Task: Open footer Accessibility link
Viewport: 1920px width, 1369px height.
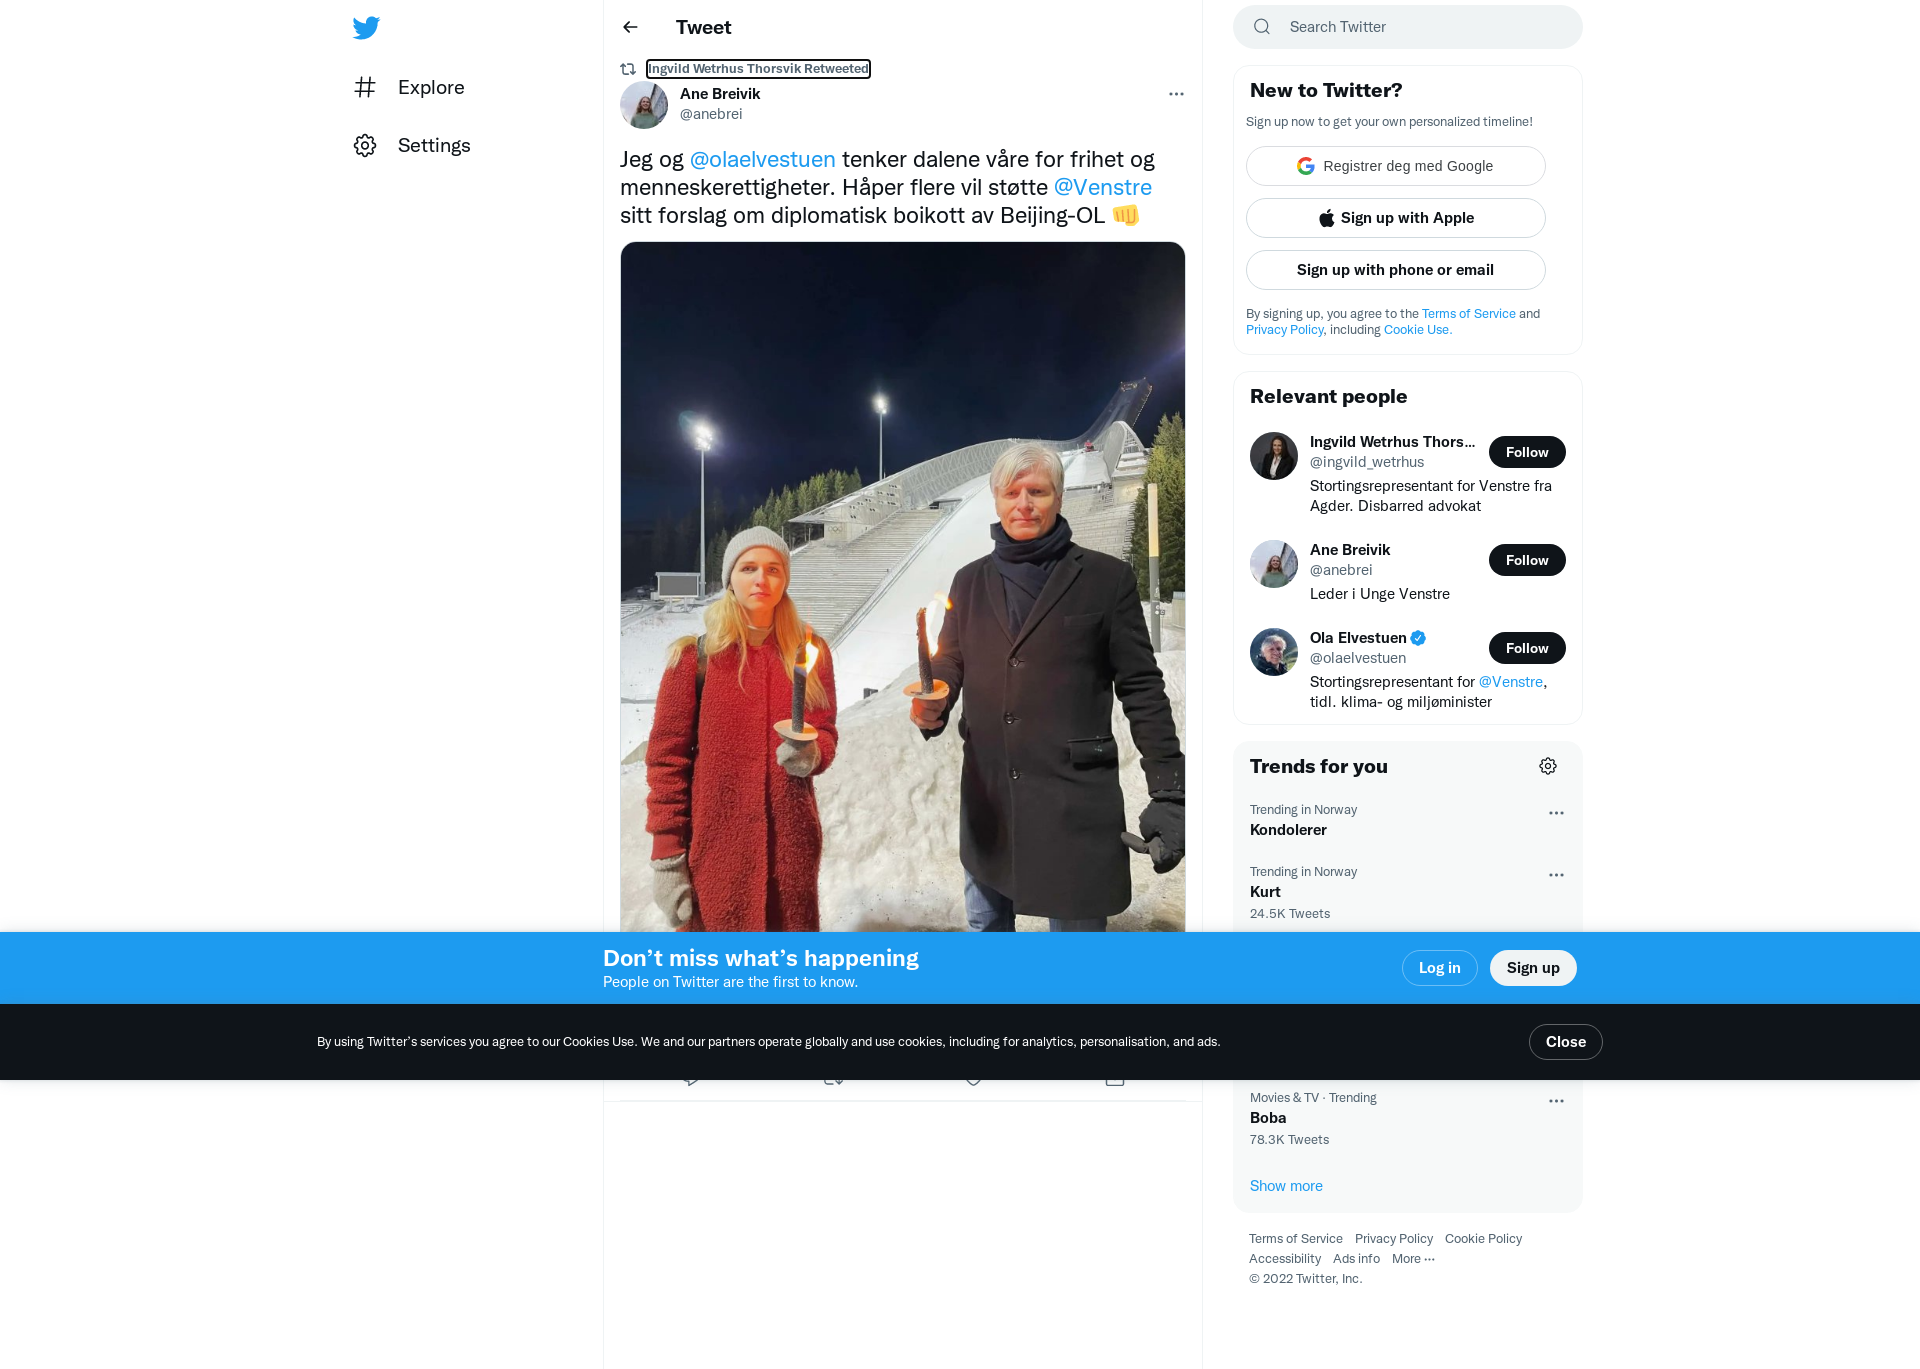Action: (x=1285, y=1259)
